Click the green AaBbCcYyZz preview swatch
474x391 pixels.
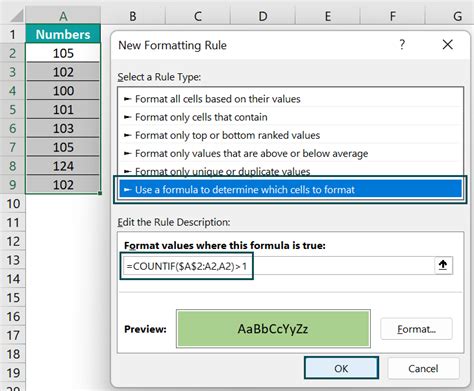273,329
